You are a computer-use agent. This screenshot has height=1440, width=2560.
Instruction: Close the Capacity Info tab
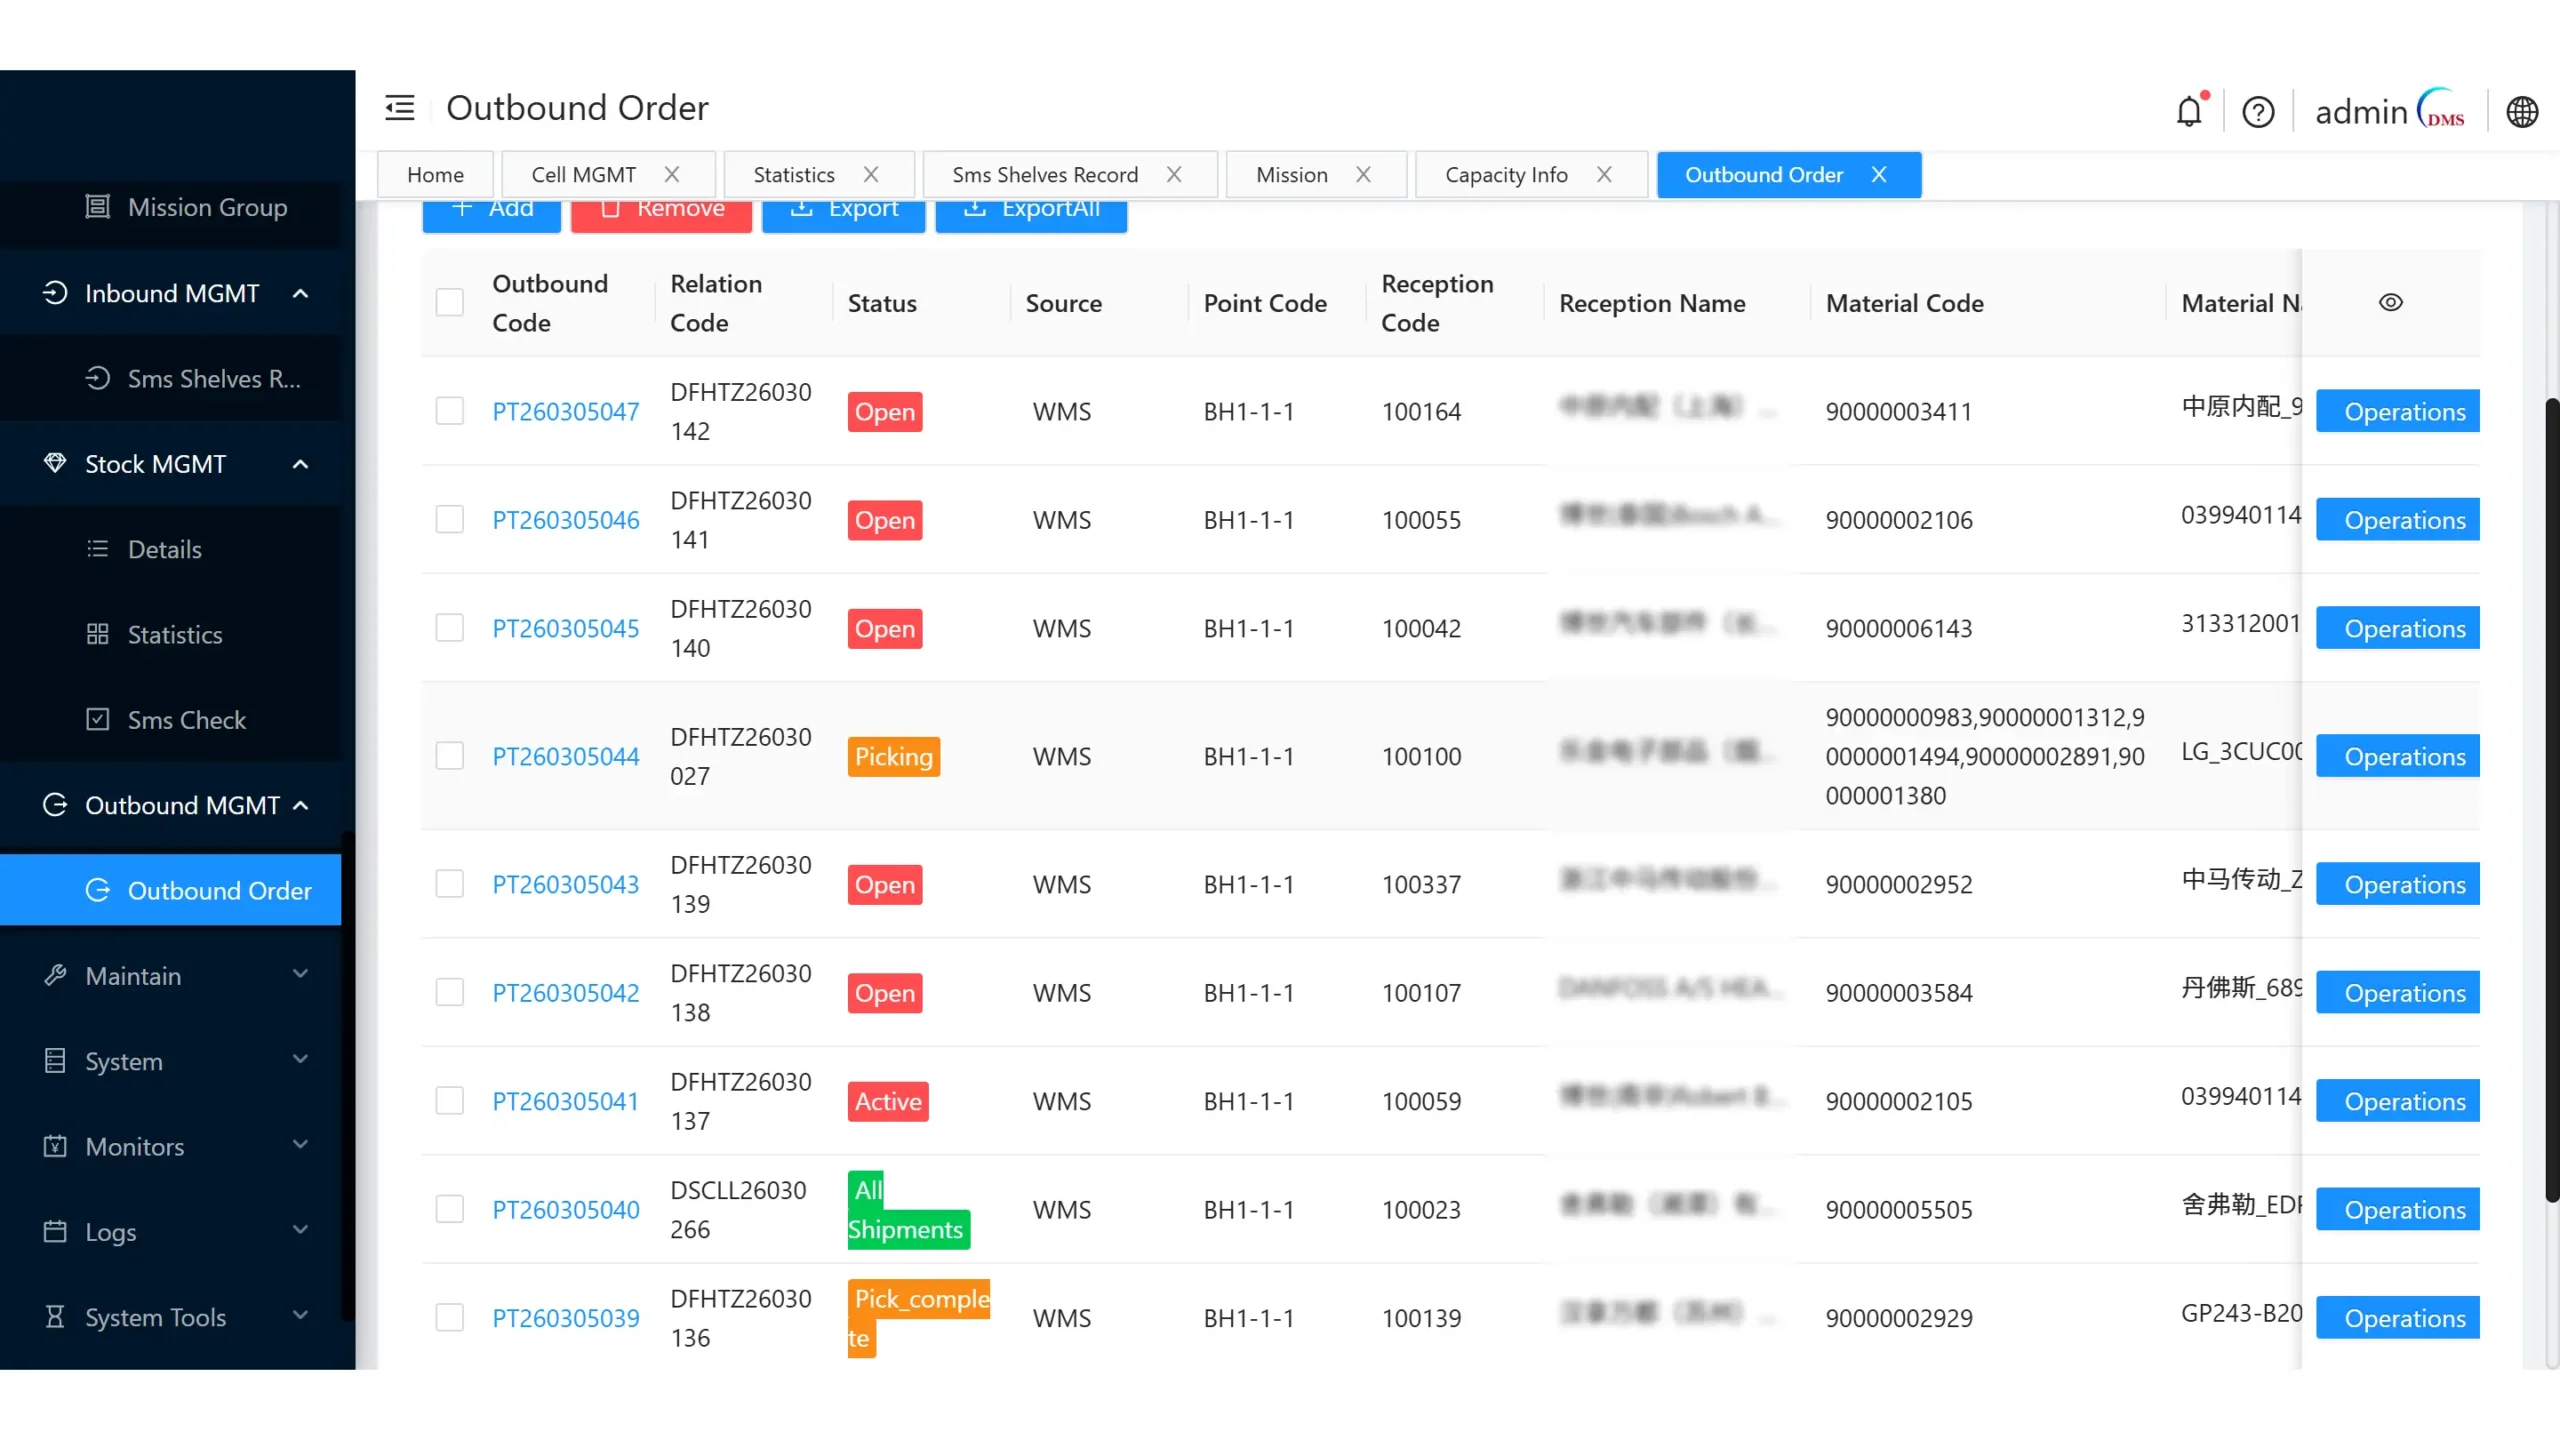tap(1604, 175)
